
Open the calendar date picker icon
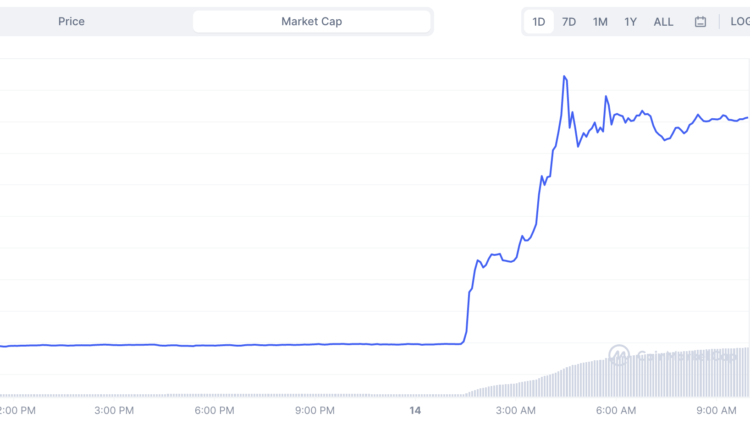[x=700, y=21]
